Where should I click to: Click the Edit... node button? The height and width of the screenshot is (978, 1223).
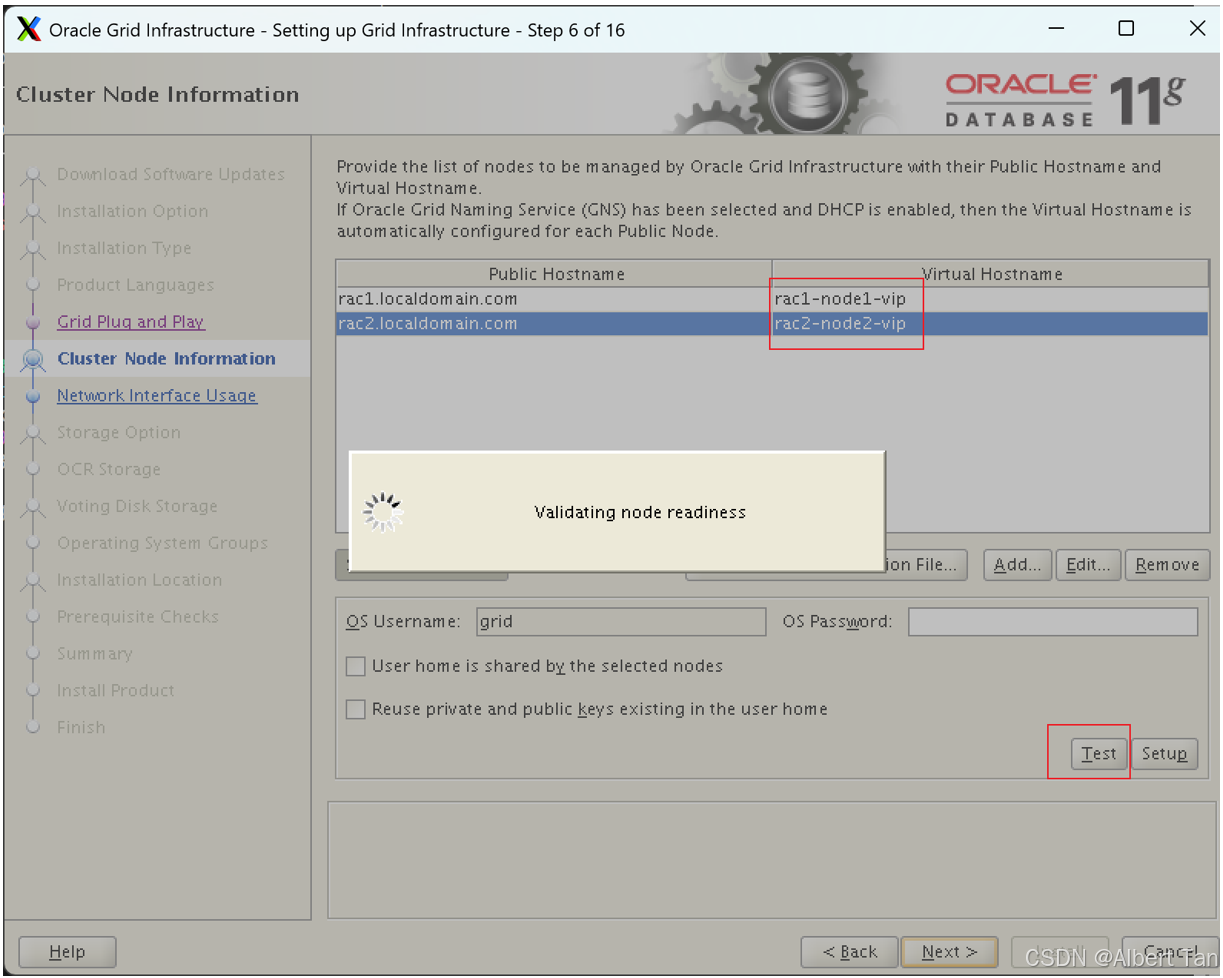1088,565
